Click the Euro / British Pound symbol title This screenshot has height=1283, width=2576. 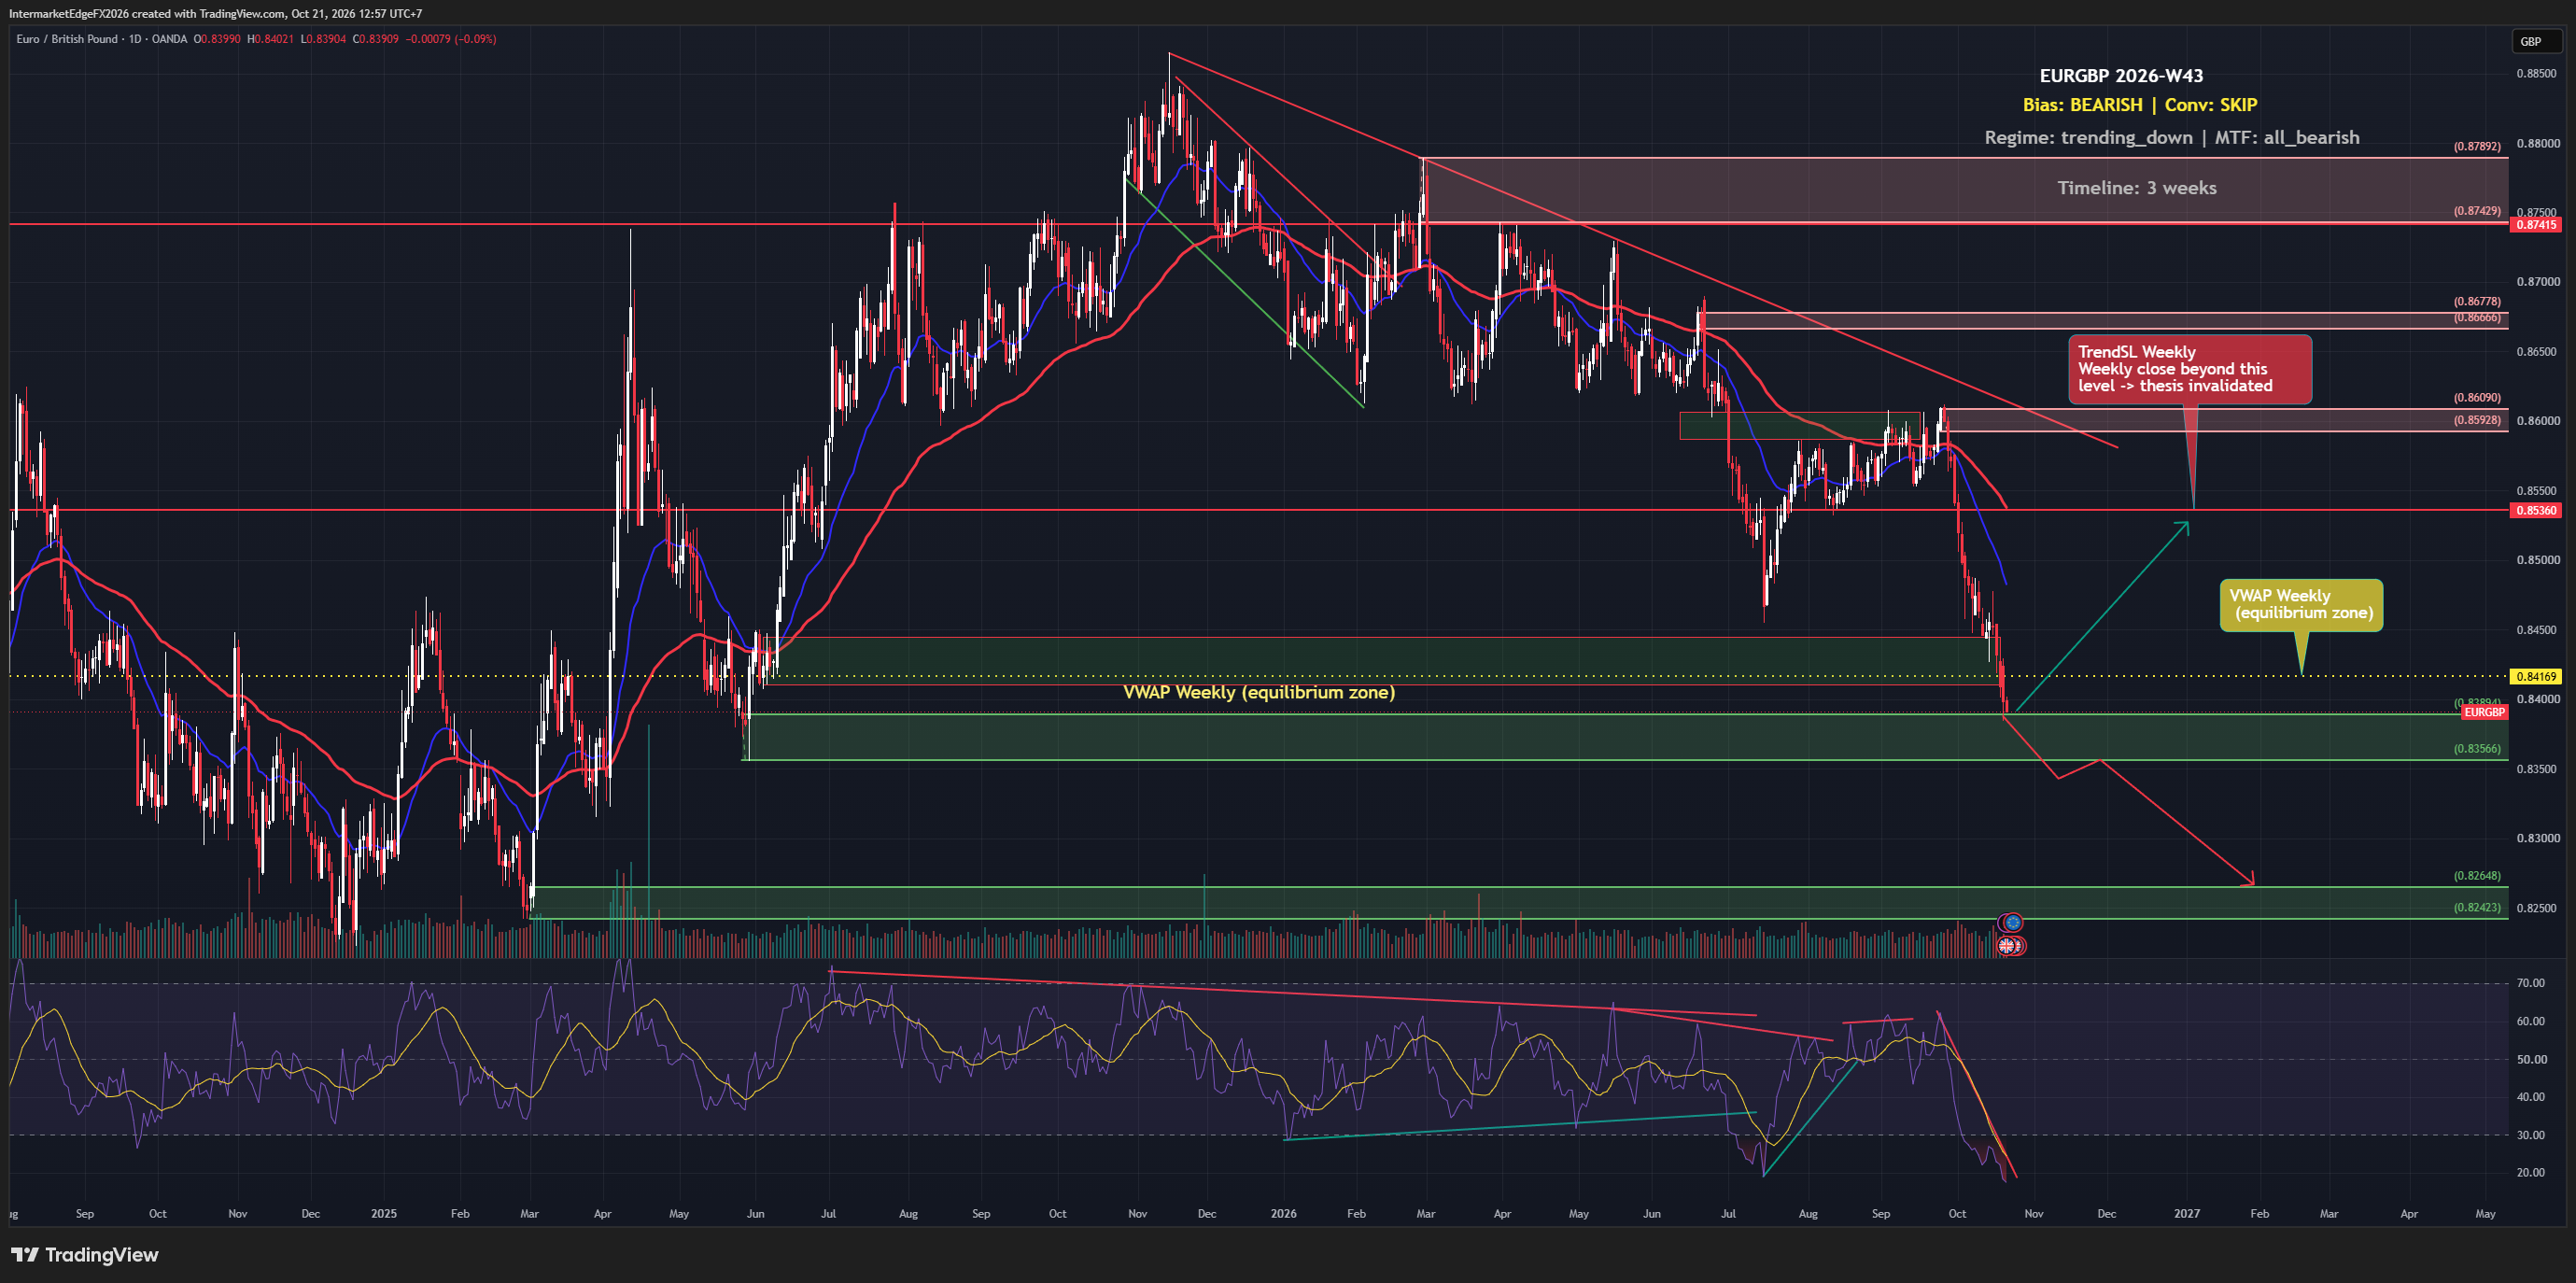click(x=67, y=39)
